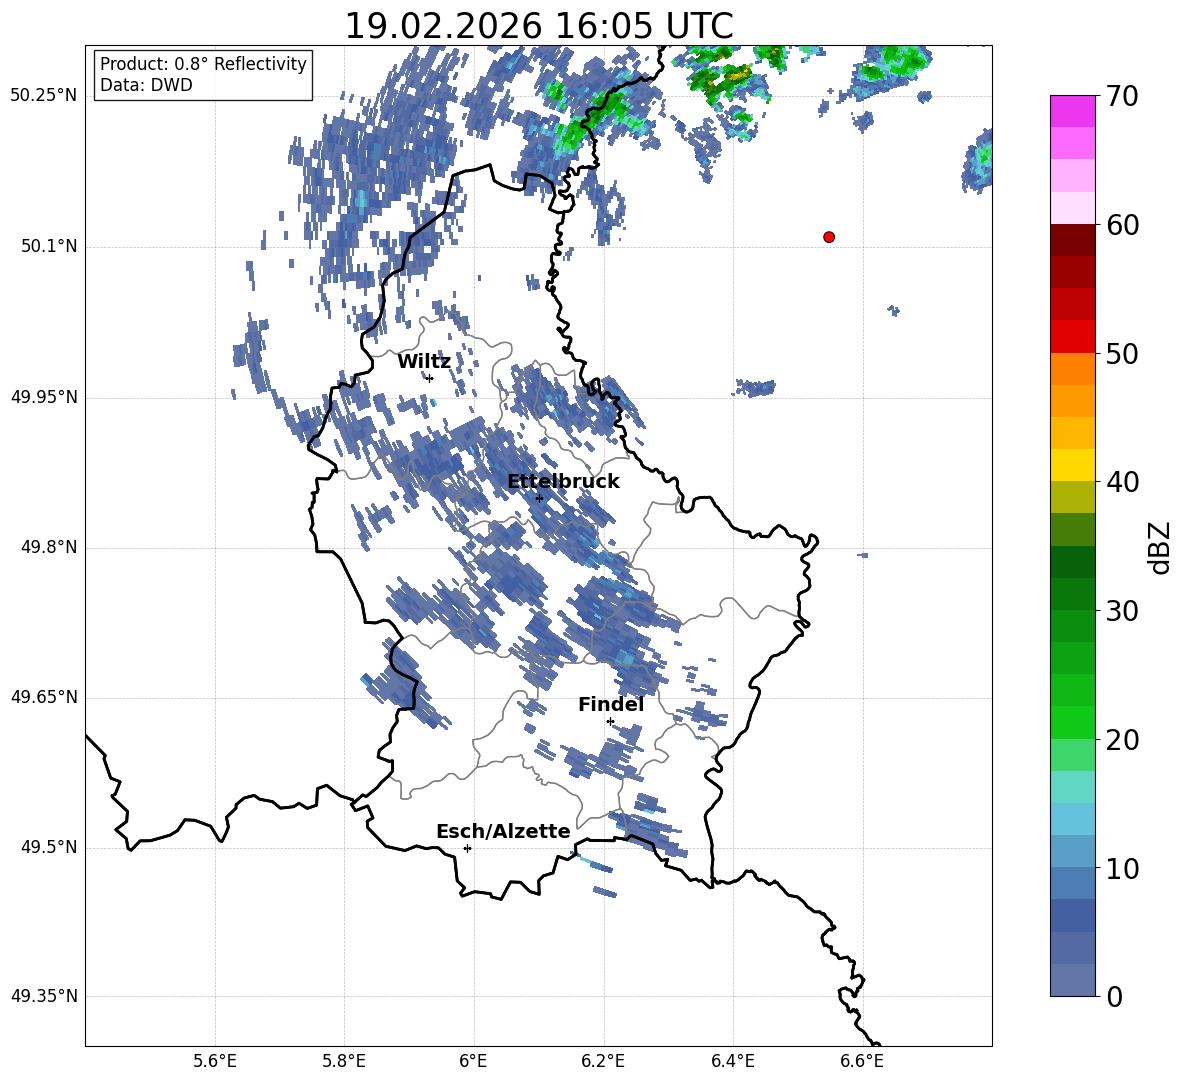Pick the yellow colorbar segment at 40
The height and width of the screenshot is (1081, 1184).
[1072, 465]
